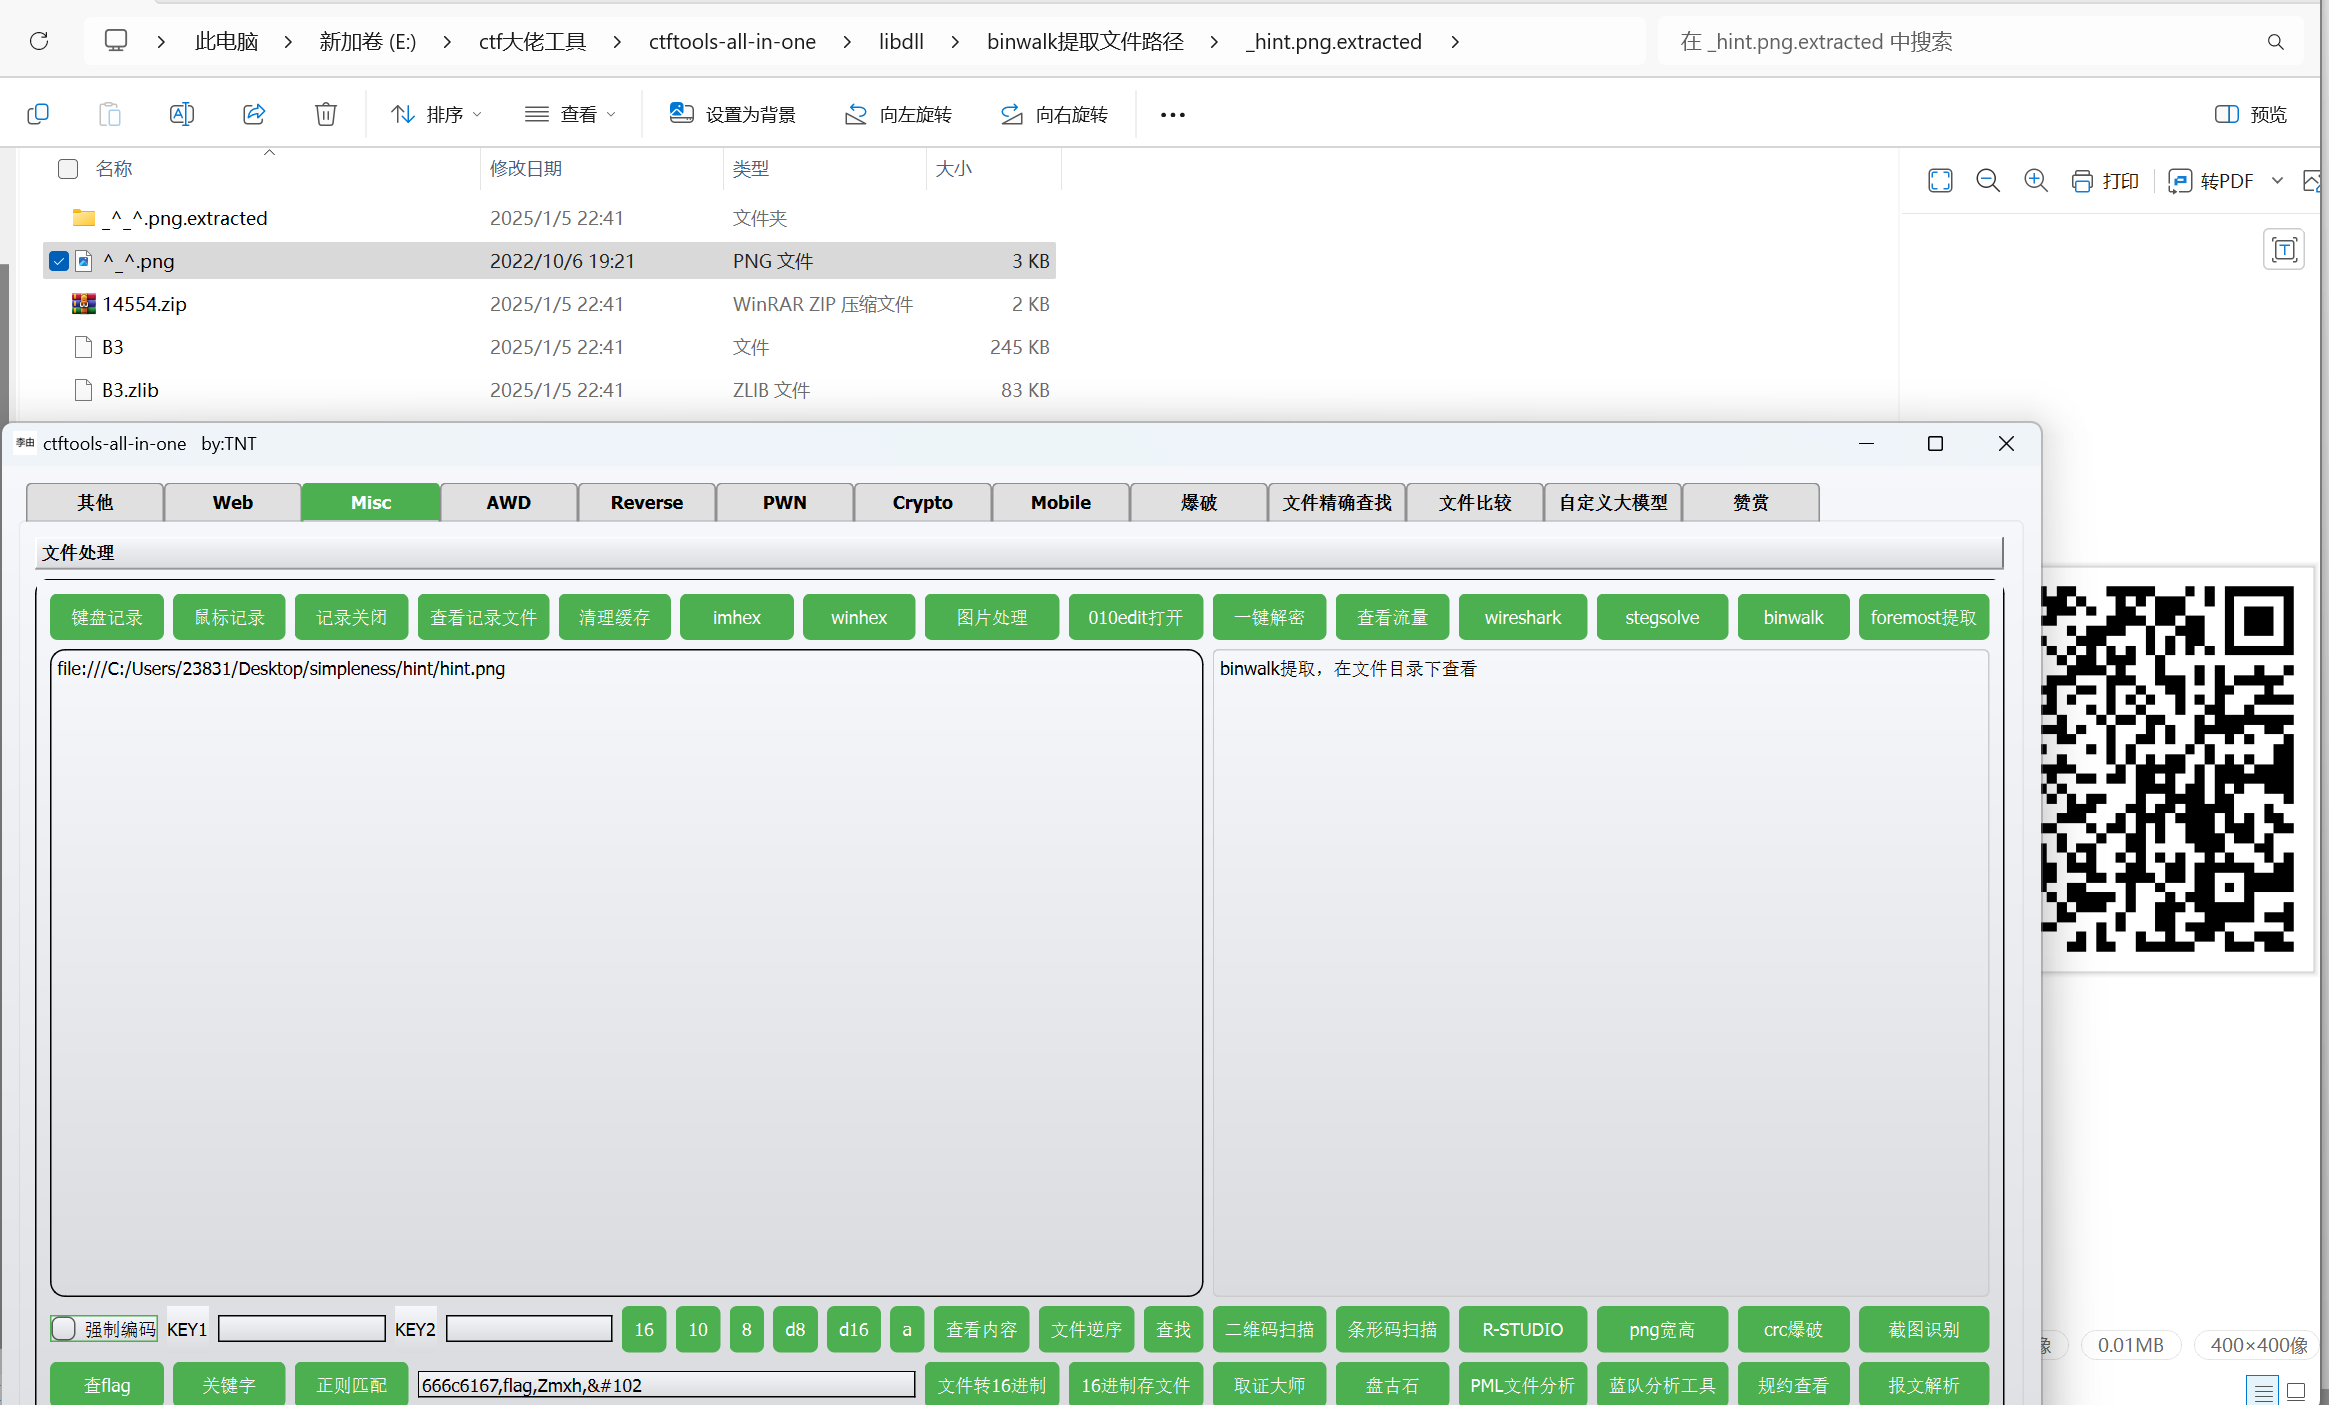
Task: Switch to the Web tab
Action: [233, 502]
